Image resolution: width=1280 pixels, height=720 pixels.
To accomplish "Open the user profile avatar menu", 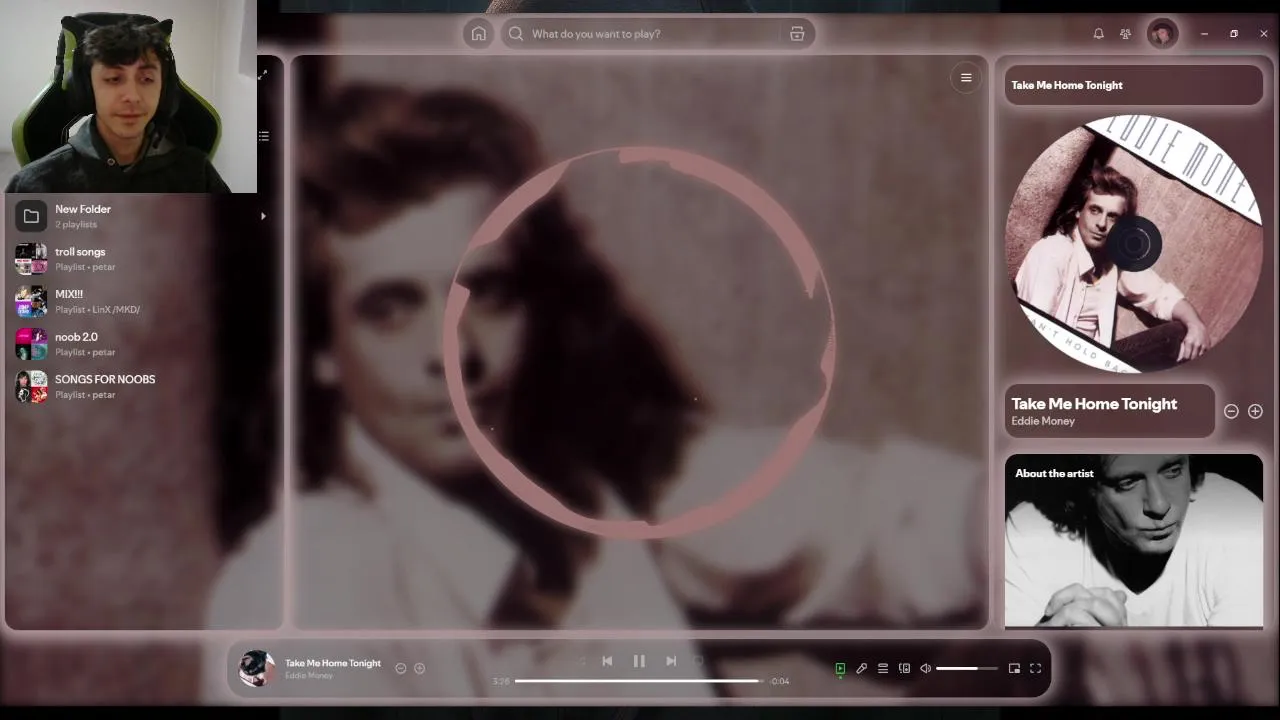I will click(x=1162, y=34).
